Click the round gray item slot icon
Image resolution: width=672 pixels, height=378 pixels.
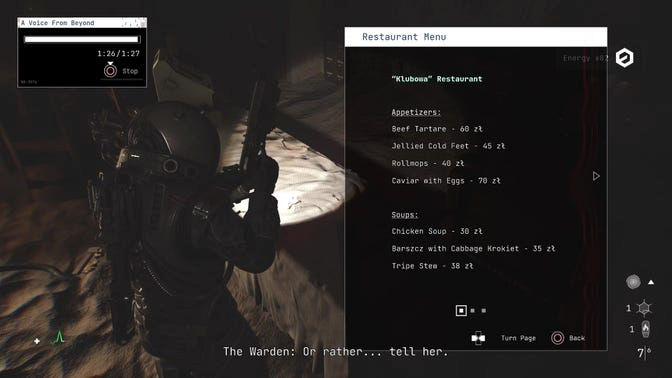coord(633,282)
